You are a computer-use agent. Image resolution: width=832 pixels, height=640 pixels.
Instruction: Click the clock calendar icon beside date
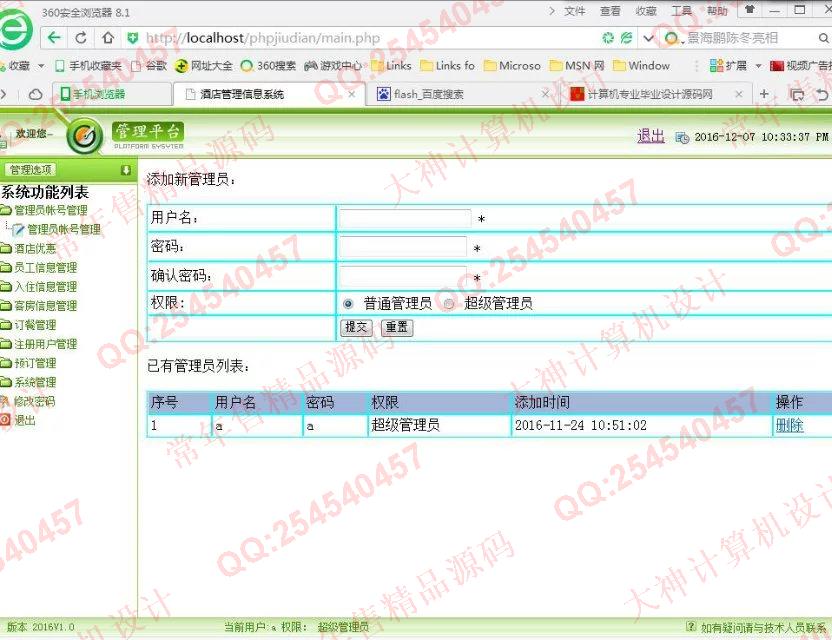click(x=682, y=138)
